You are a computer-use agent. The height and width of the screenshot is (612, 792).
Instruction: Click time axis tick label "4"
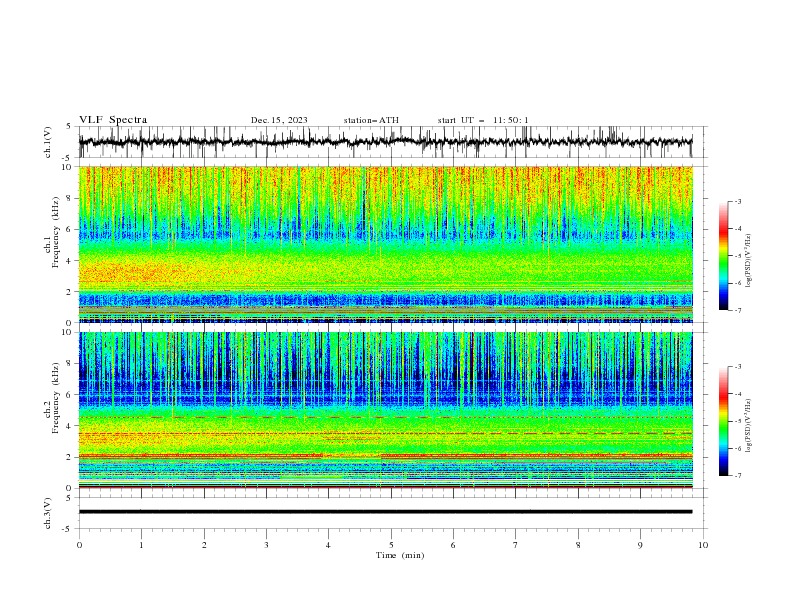click(328, 545)
